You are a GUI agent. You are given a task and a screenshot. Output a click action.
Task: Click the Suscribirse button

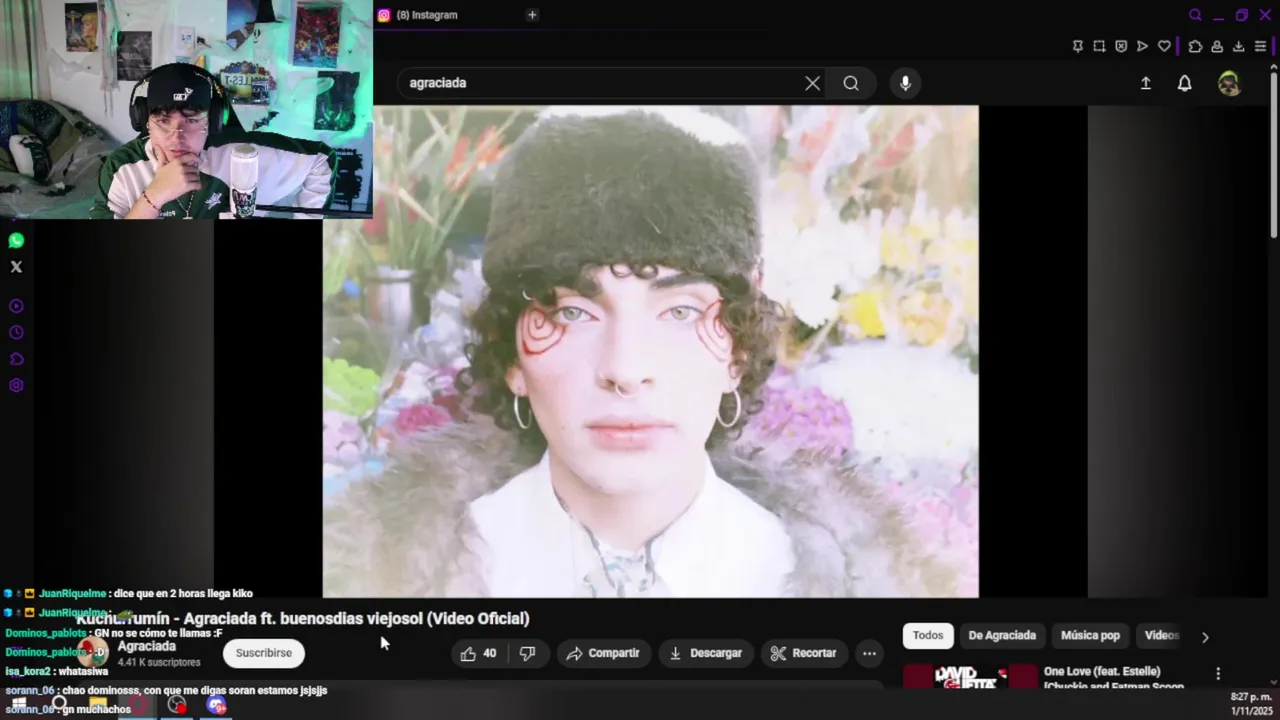point(264,653)
